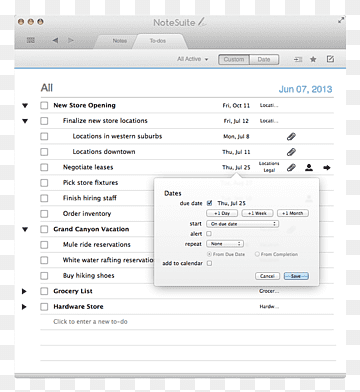This screenshot has height=392, width=360.
Task: Open attachment on Locations in western suburbs
Action: point(291,136)
